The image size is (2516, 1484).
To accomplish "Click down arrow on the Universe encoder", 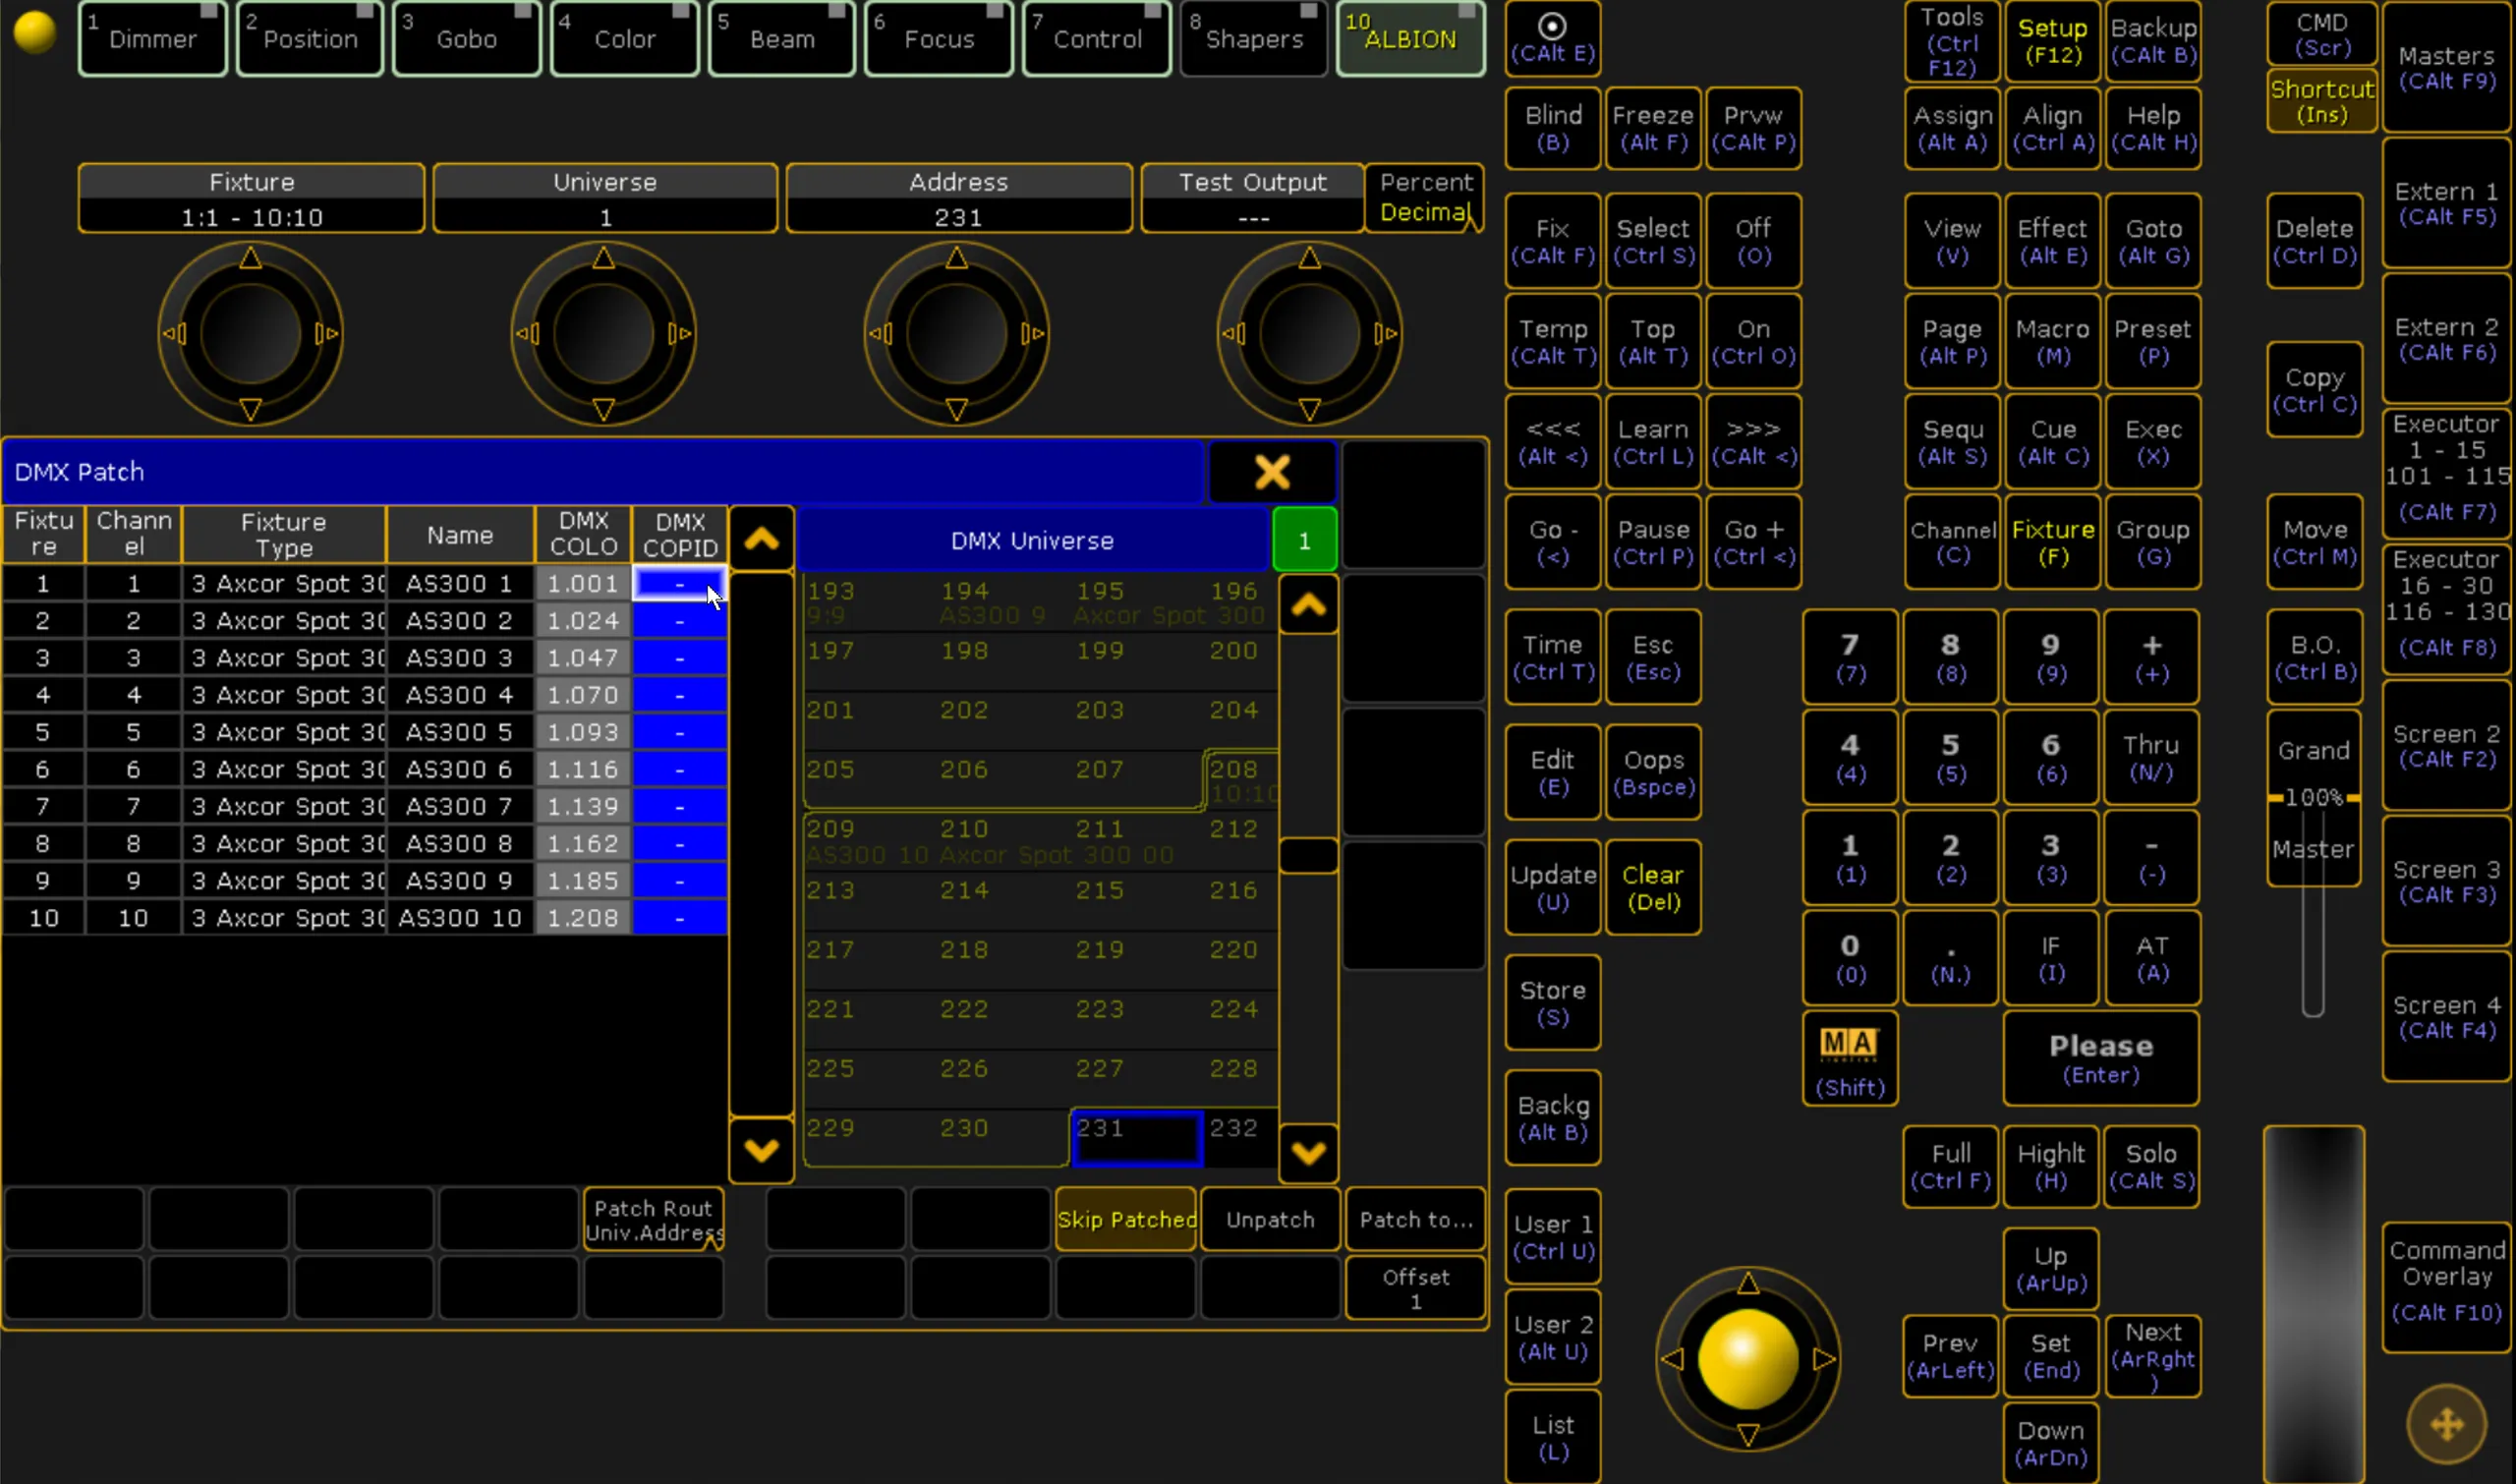I will coord(603,410).
